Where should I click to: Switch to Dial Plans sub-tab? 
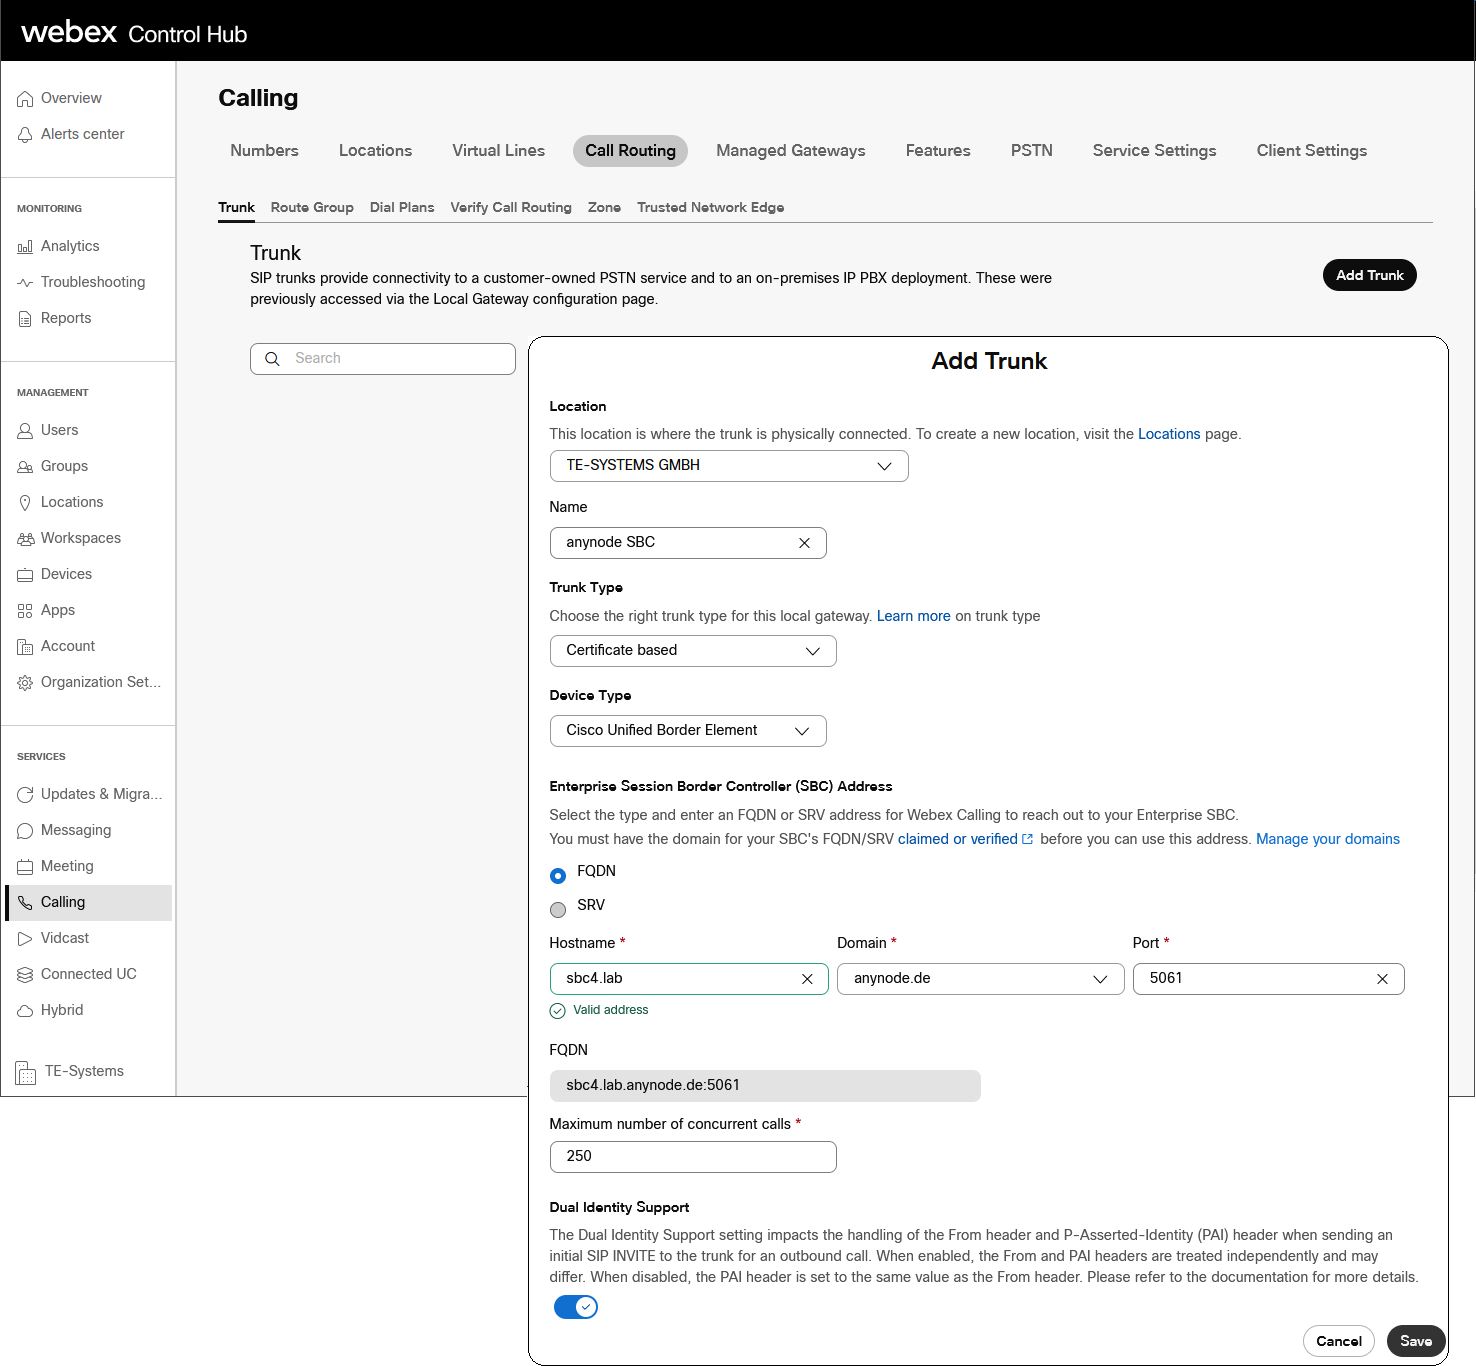coord(402,208)
